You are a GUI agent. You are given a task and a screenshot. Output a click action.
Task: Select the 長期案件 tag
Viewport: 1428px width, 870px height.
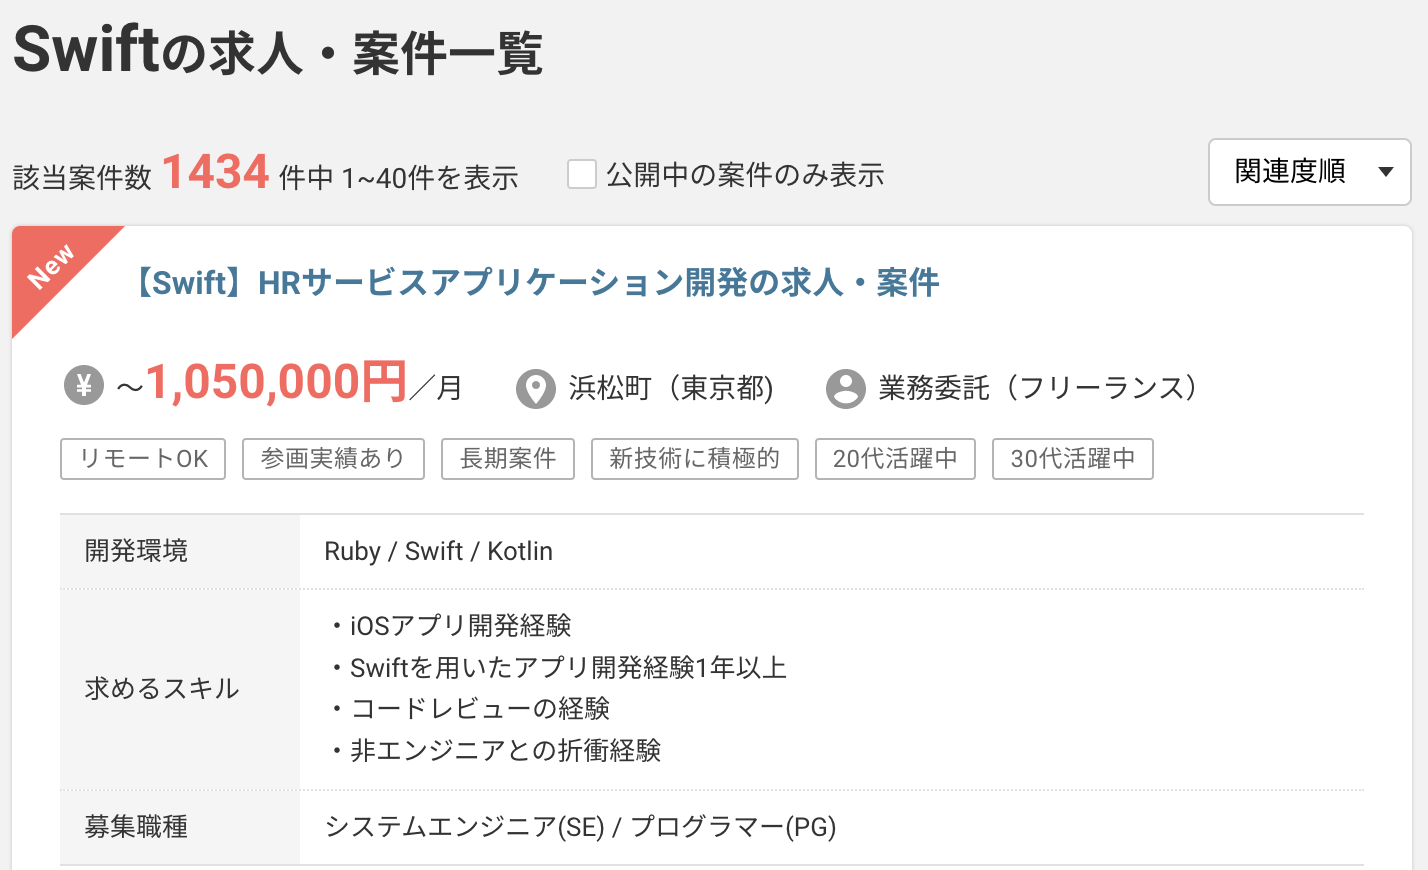[508, 459]
